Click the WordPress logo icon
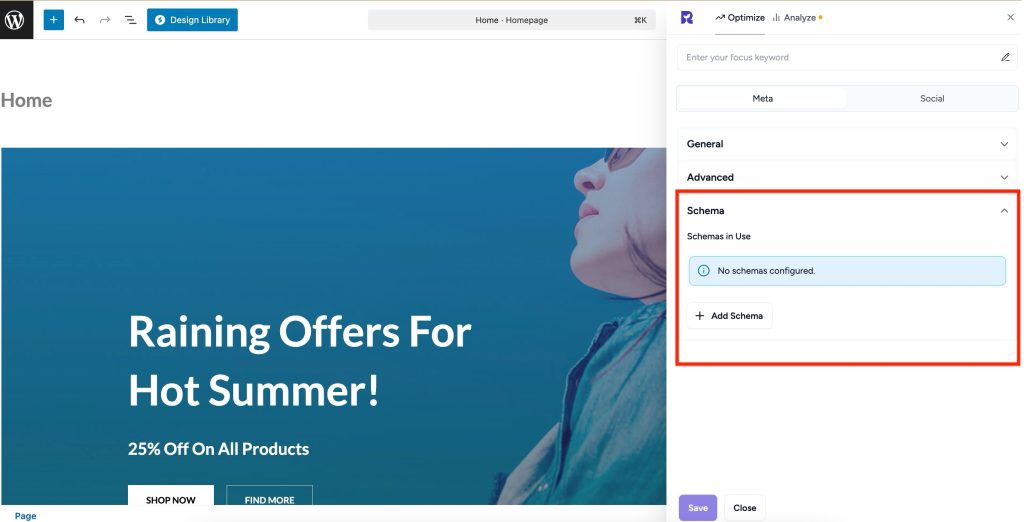1024x522 pixels. 16,20
